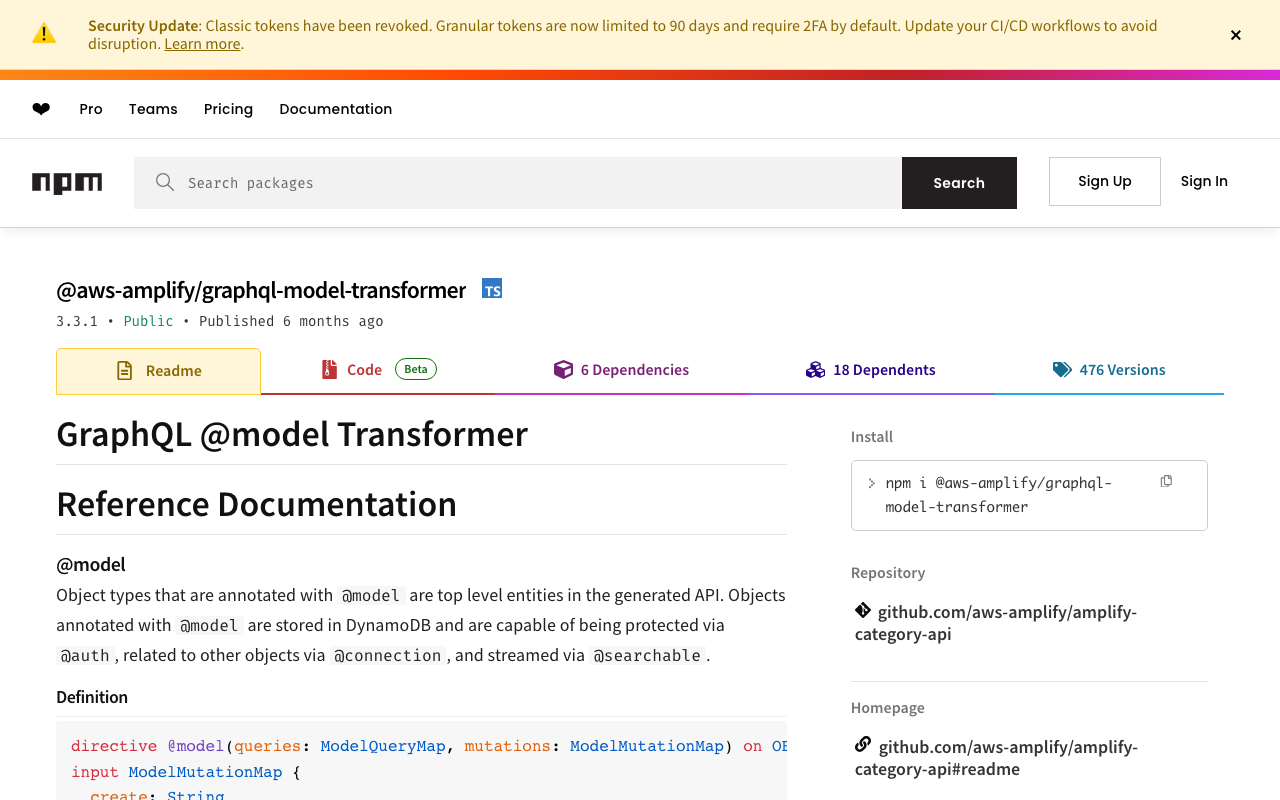Click the Sign Up button

(1104, 181)
